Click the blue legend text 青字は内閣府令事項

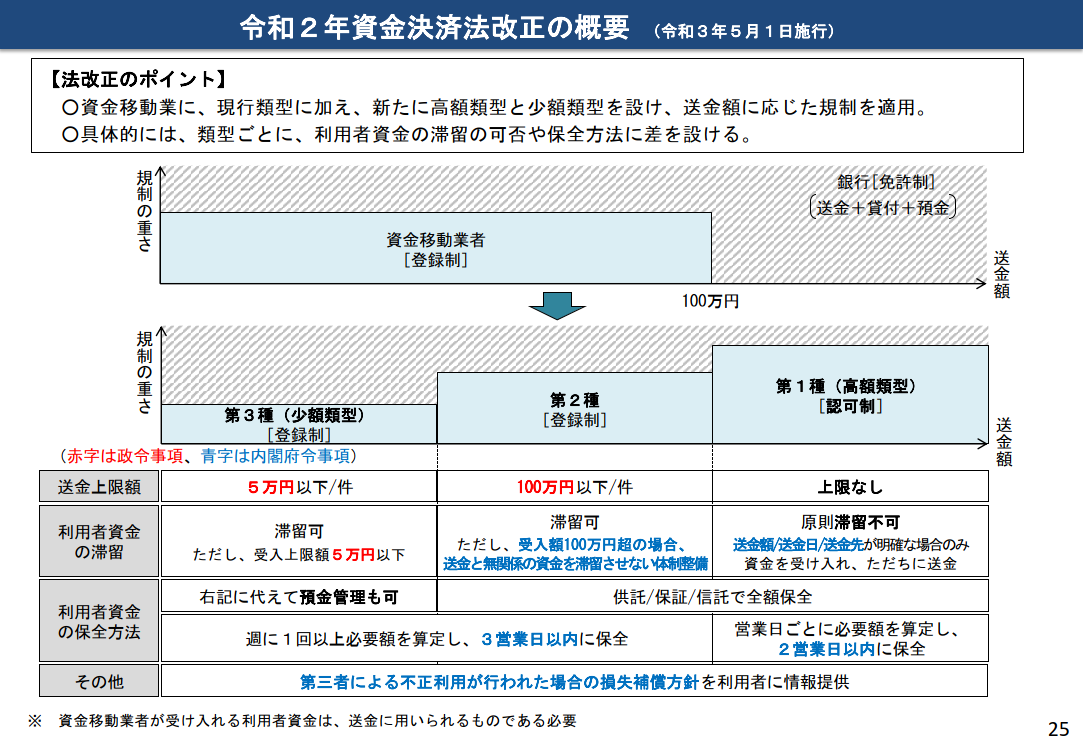[276, 456]
